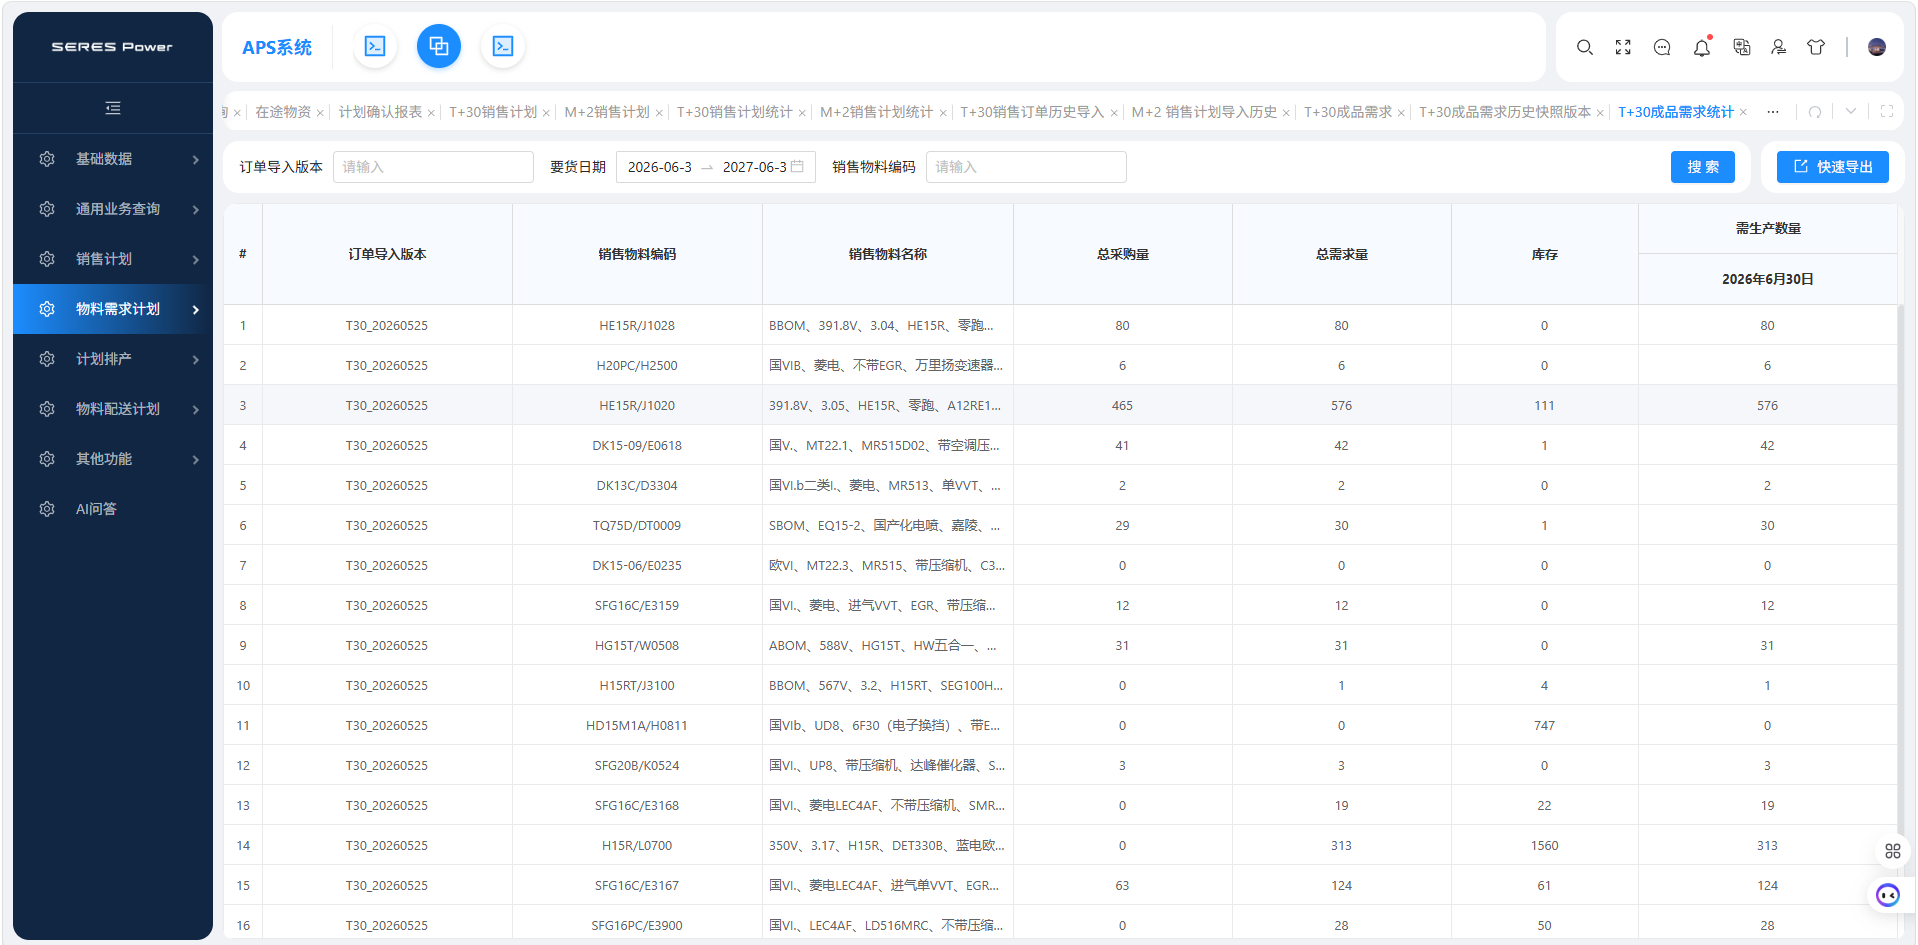Switch to M+2 销售计划导入历史 tab

(1204, 112)
